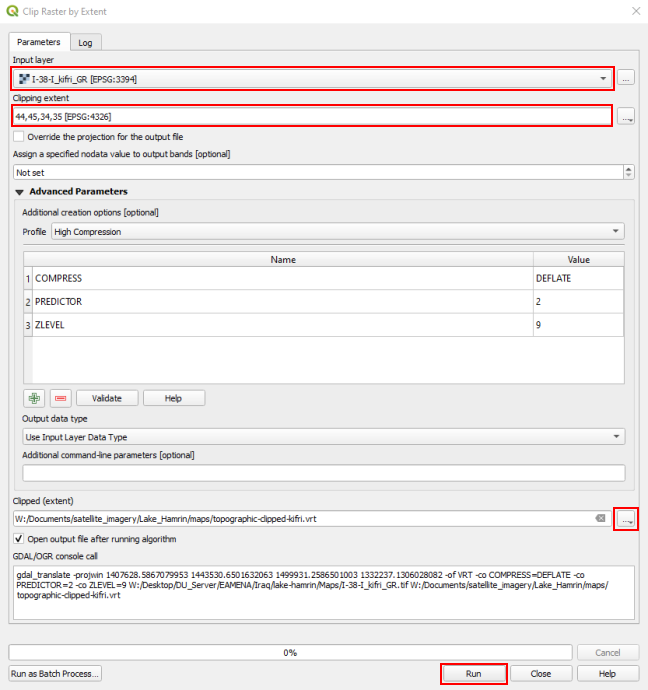Screen dimensions: 648x690
Task: Click the green plus add-row icon
Action: pos(36,398)
